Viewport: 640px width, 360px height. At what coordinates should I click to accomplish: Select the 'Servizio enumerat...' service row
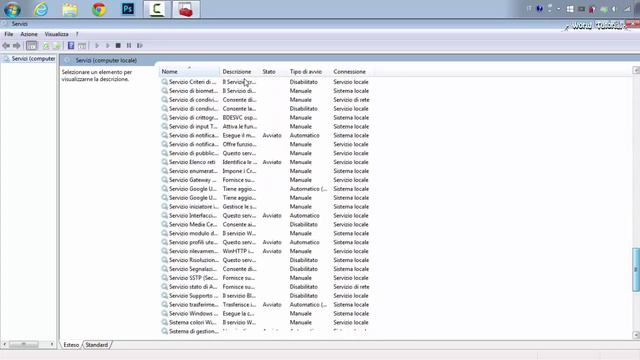point(265,171)
